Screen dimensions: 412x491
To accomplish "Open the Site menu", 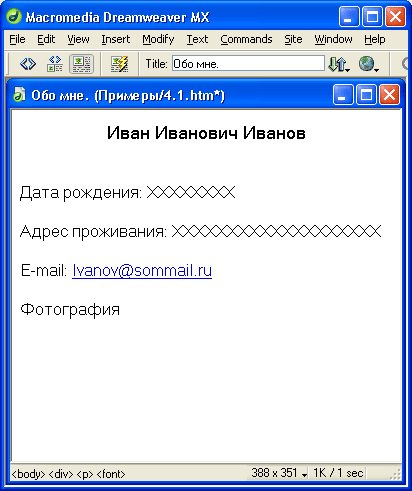I will coord(293,39).
